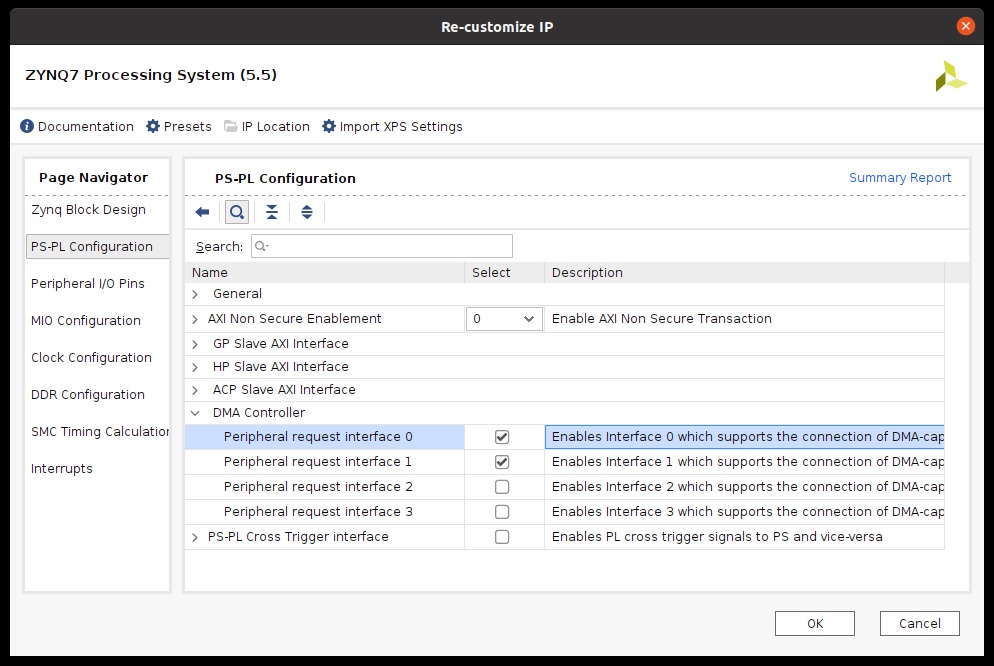Expand ACP Slave AXI Interface node
Image resolution: width=994 pixels, height=666 pixels.
point(195,390)
